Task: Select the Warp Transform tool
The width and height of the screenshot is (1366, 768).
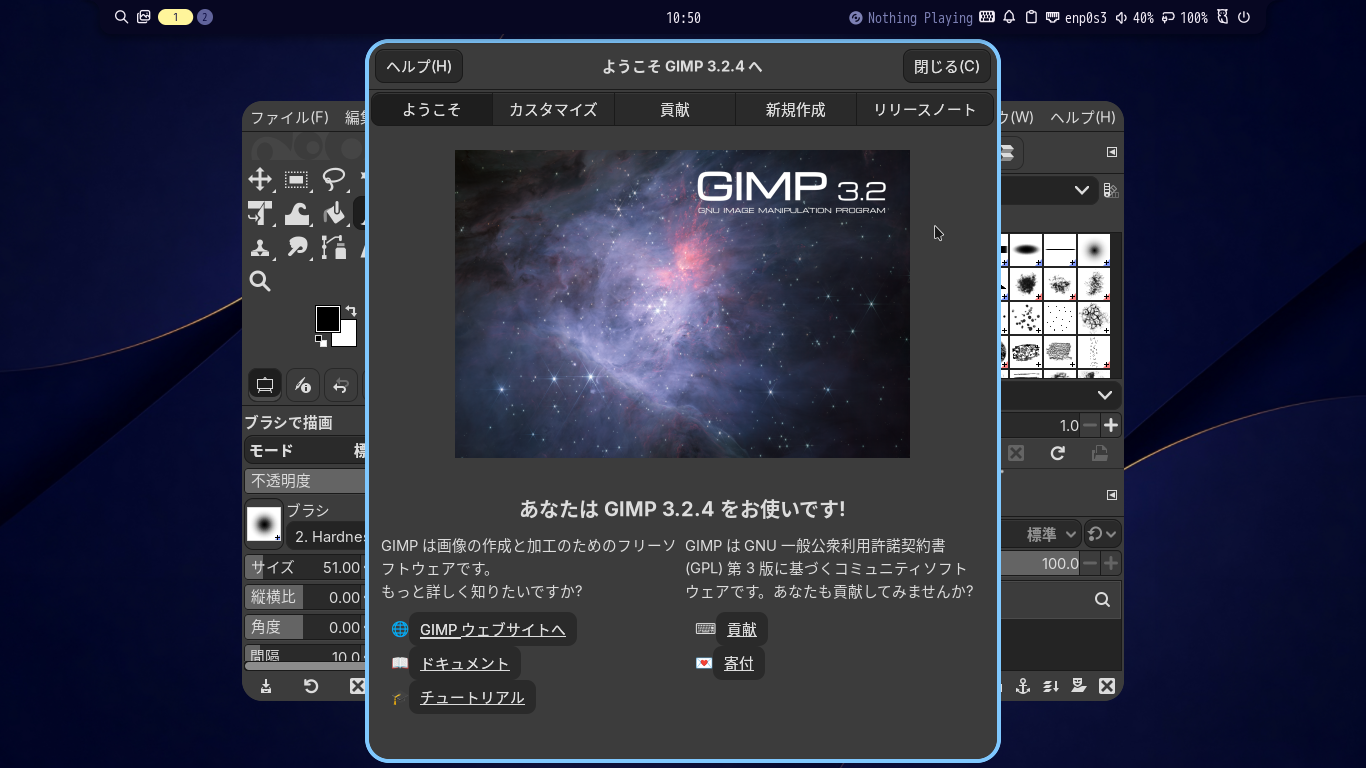Action: (x=297, y=214)
